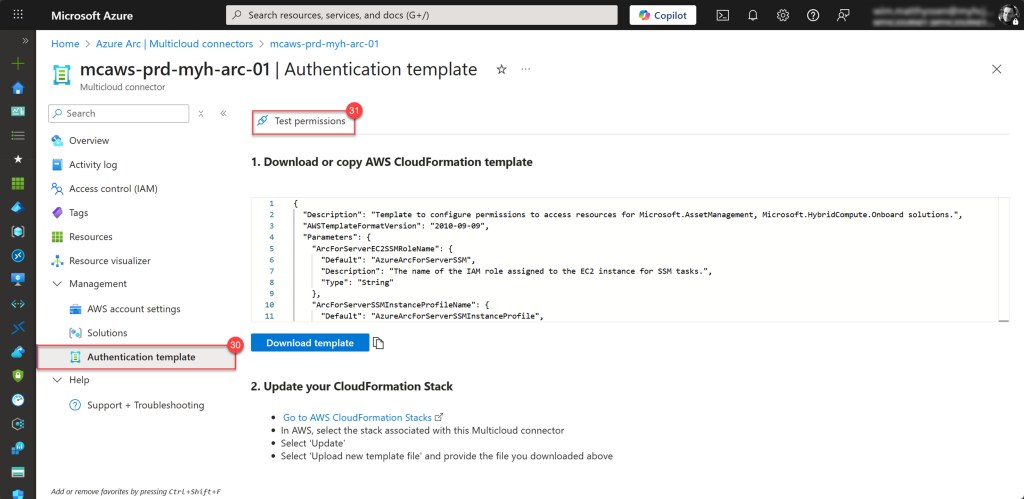Add page to favorites with star icon
The height and width of the screenshot is (499, 1024).
coord(501,69)
